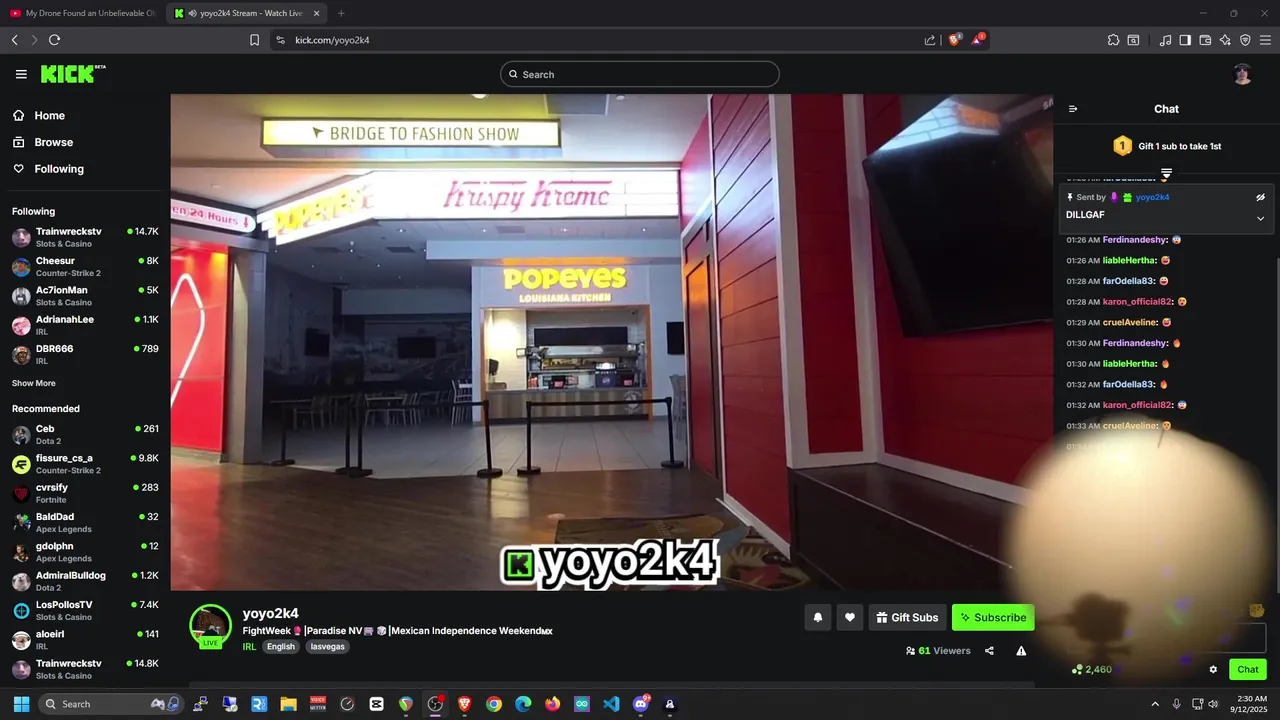Open recommended channel LosPollosTV
Viewport: 1280px width, 720px height.
click(85, 610)
